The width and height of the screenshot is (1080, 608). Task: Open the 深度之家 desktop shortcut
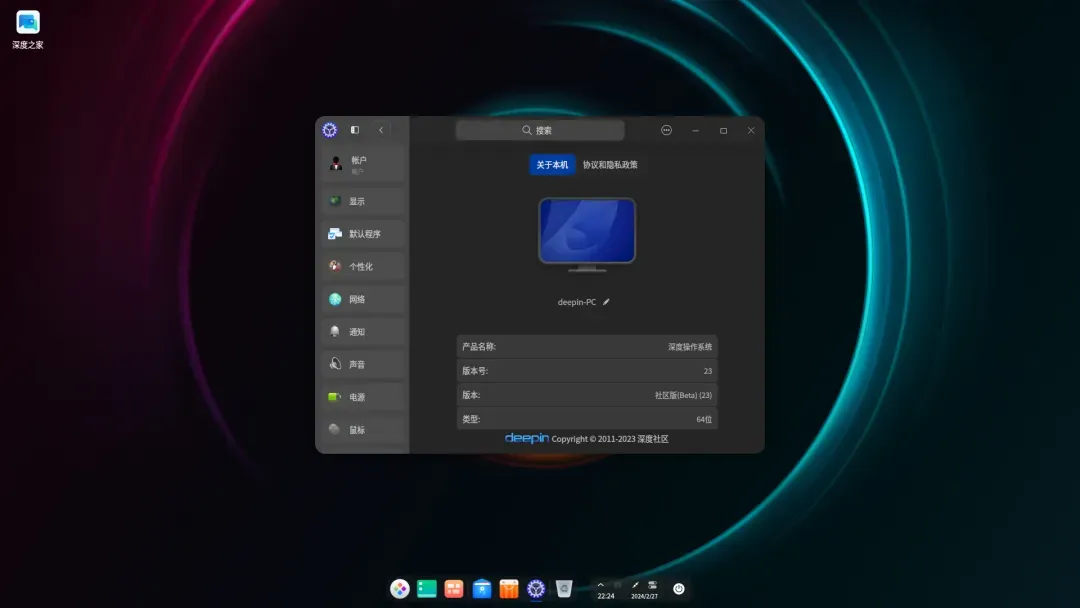(x=28, y=30)
